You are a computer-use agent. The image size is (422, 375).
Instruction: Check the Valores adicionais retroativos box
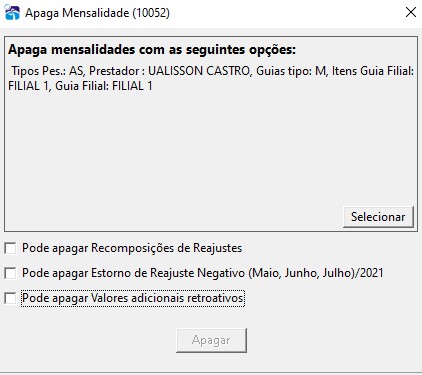point(10,298)
